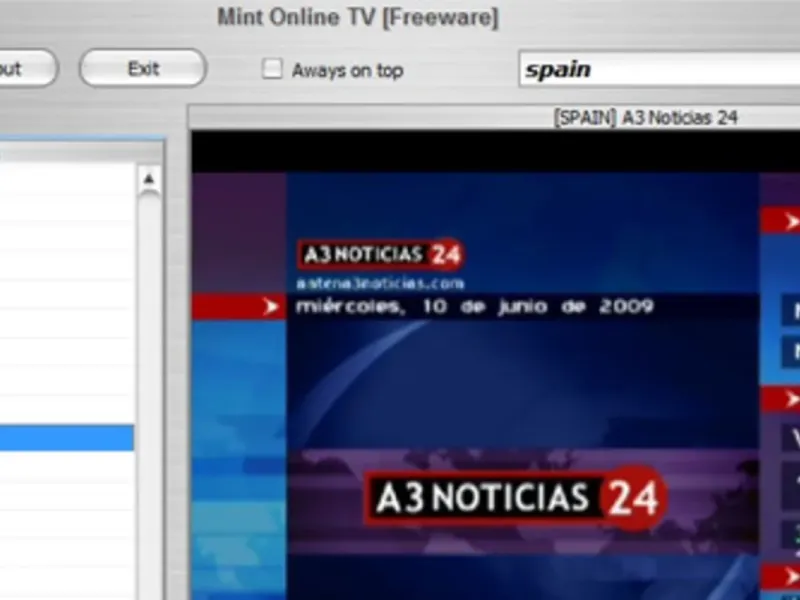The width and height of the screenshot is (800, 600).
Task: Enable the Always on top checkbox
Action: [x=272, y=69]
